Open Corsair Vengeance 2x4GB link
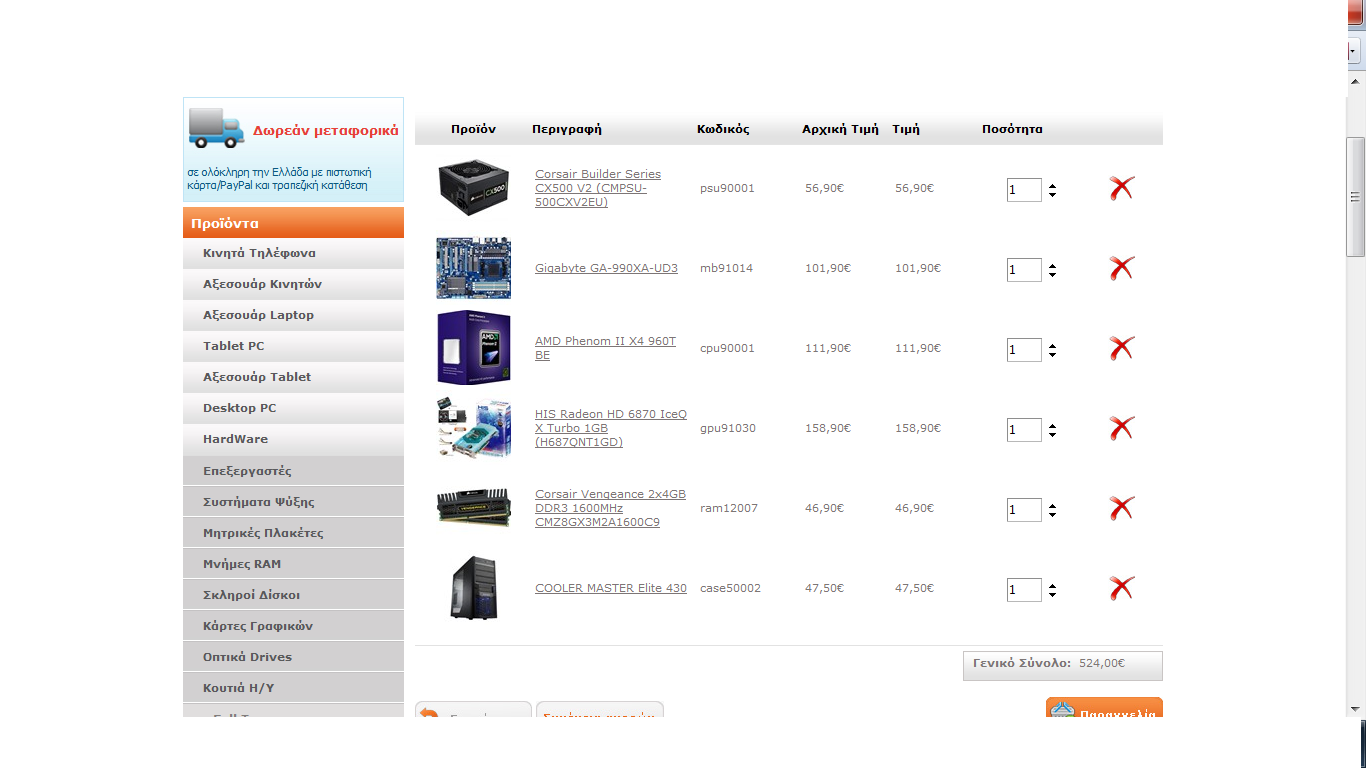 tap(610, 508)
